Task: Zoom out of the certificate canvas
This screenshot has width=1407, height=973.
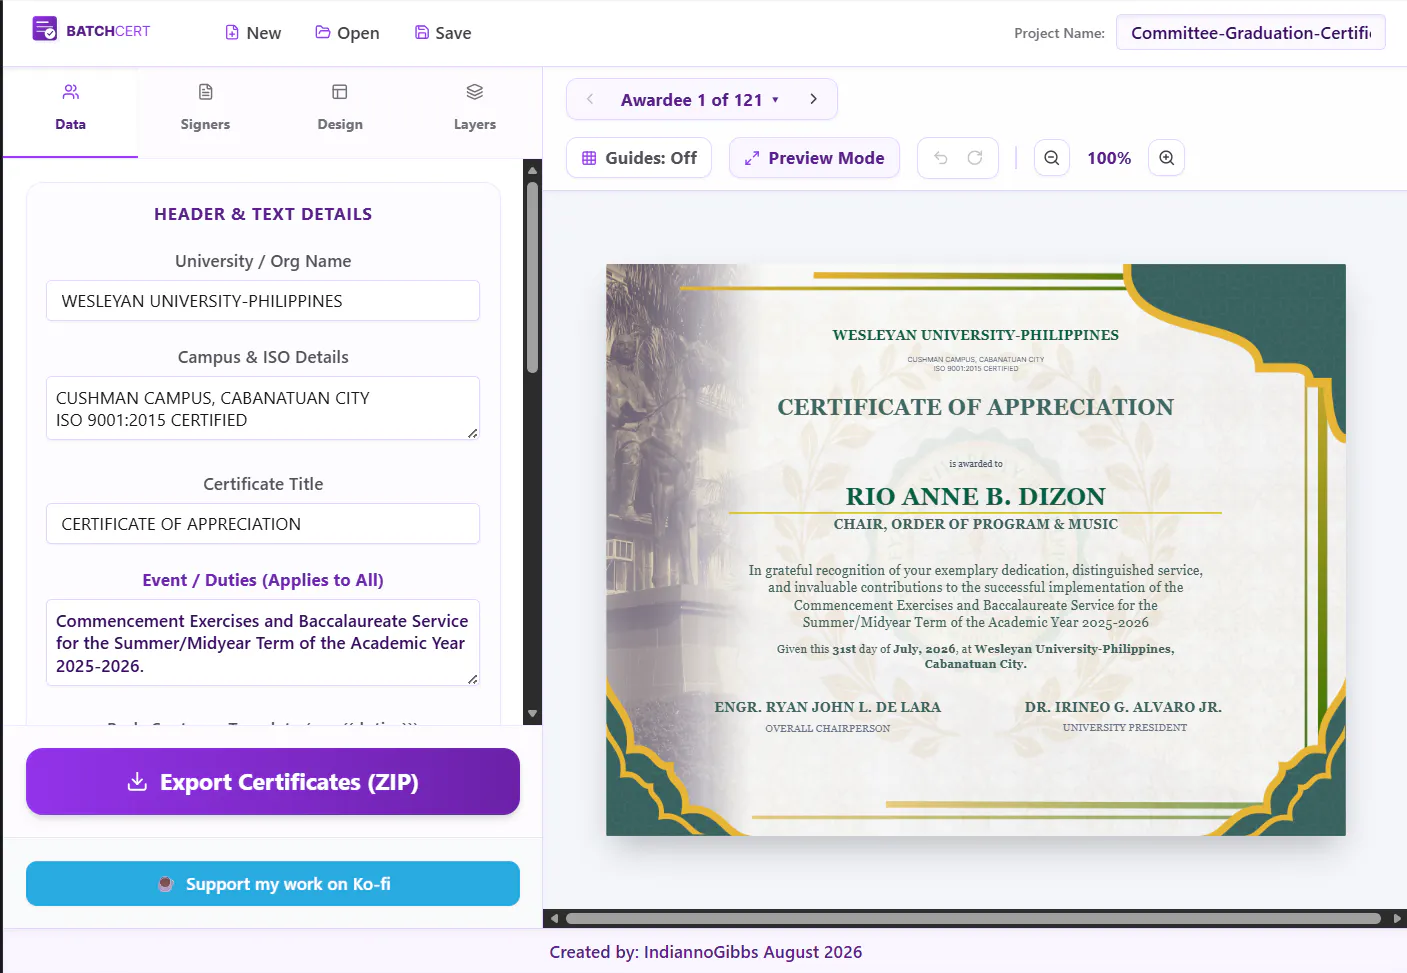Action: coord(1051,158)
